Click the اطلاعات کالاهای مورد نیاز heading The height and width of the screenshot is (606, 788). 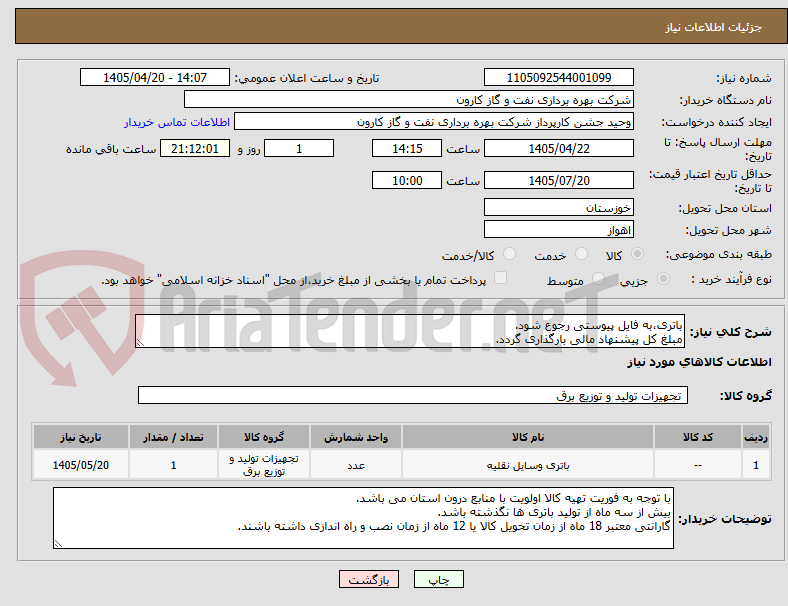[x=699, y=362]
